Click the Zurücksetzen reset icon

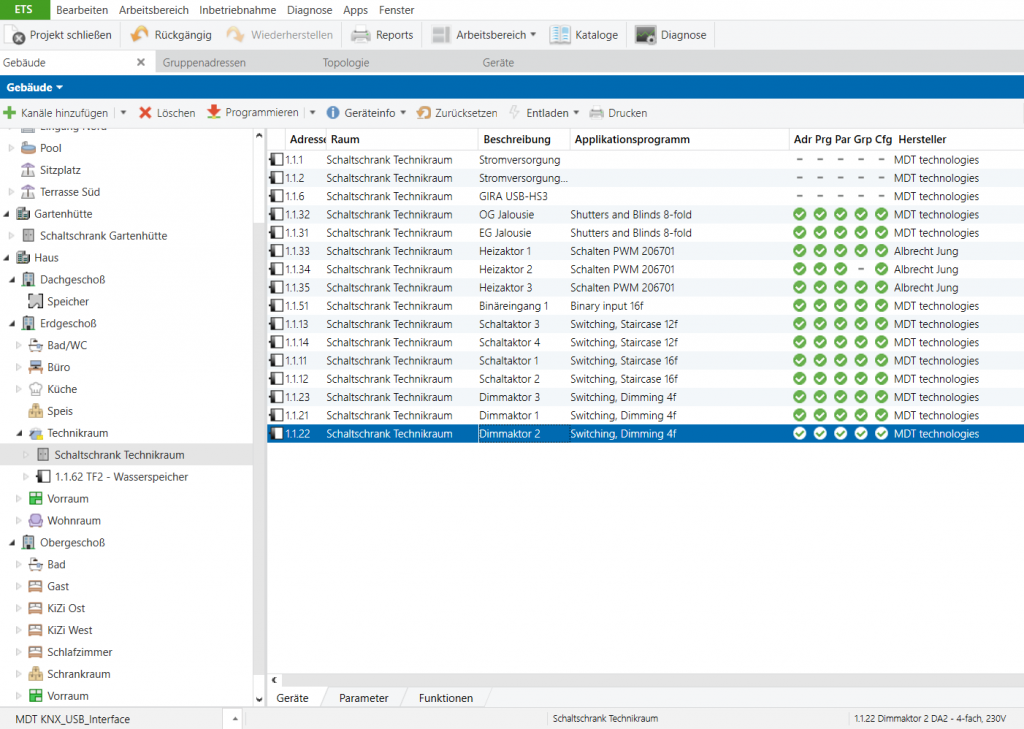tap(424, 113)
